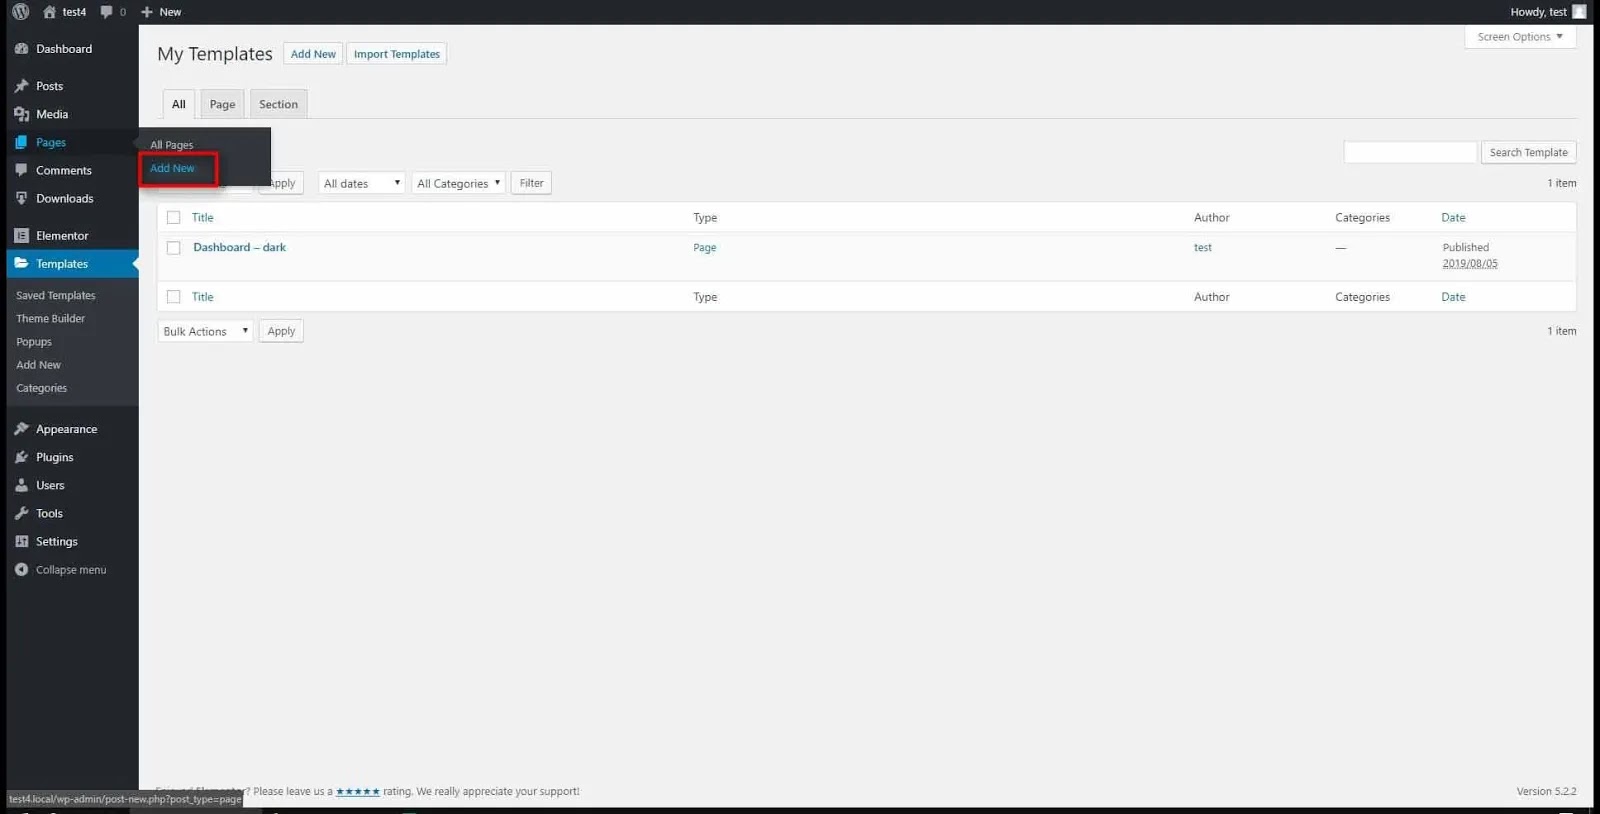Sort by Date in footer row
The height and width of the screenshot is (814, 1600).
coord(1453,297)
